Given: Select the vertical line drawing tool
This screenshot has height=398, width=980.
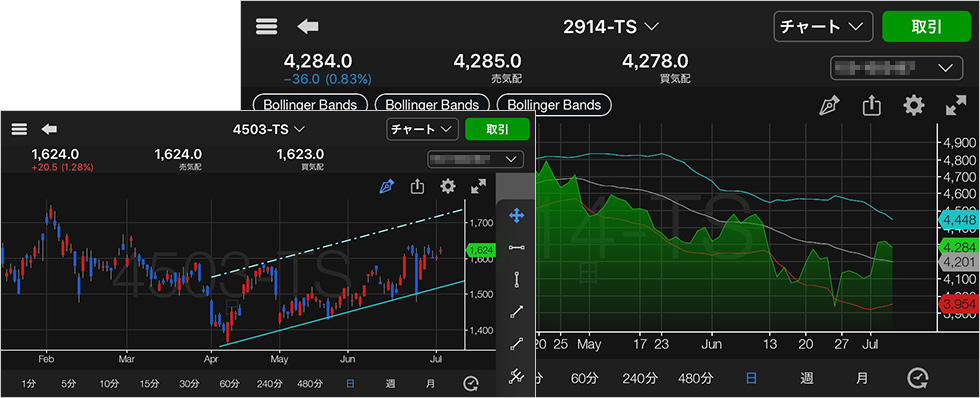Looking at the screenshot, I should click(516, 280).
